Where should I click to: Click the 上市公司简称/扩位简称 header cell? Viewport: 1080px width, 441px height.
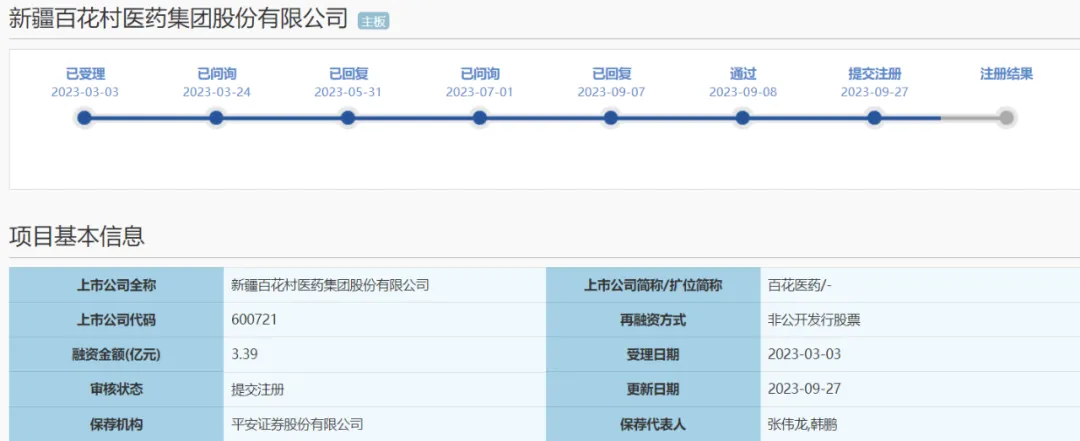pyautogui.click(x=653, y=285)
